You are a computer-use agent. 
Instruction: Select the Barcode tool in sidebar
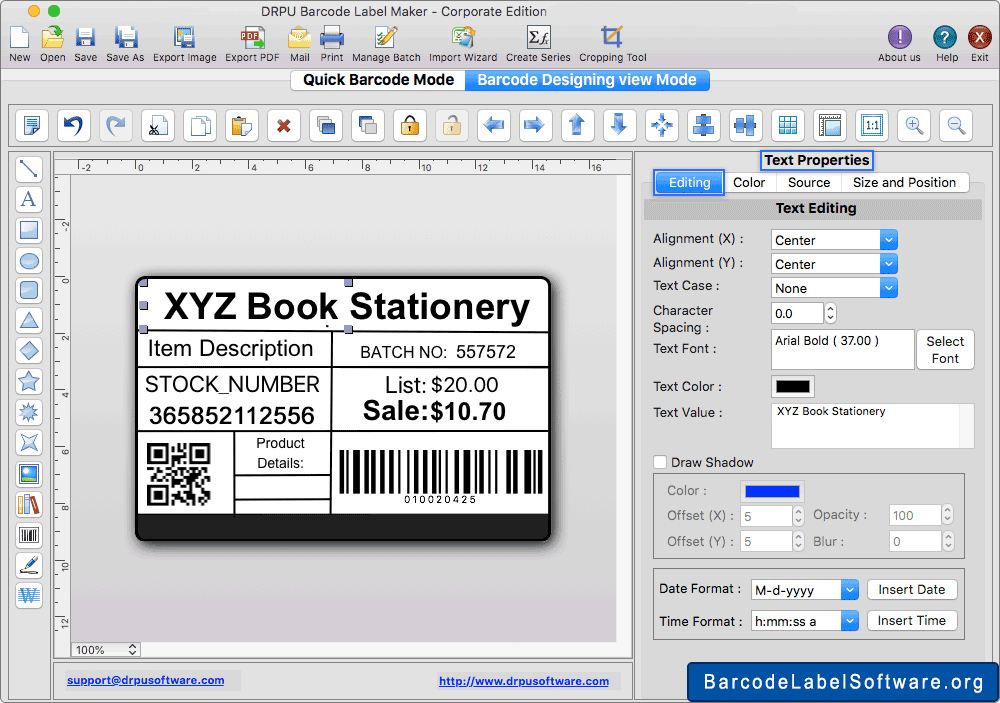(x=29, y=535)
